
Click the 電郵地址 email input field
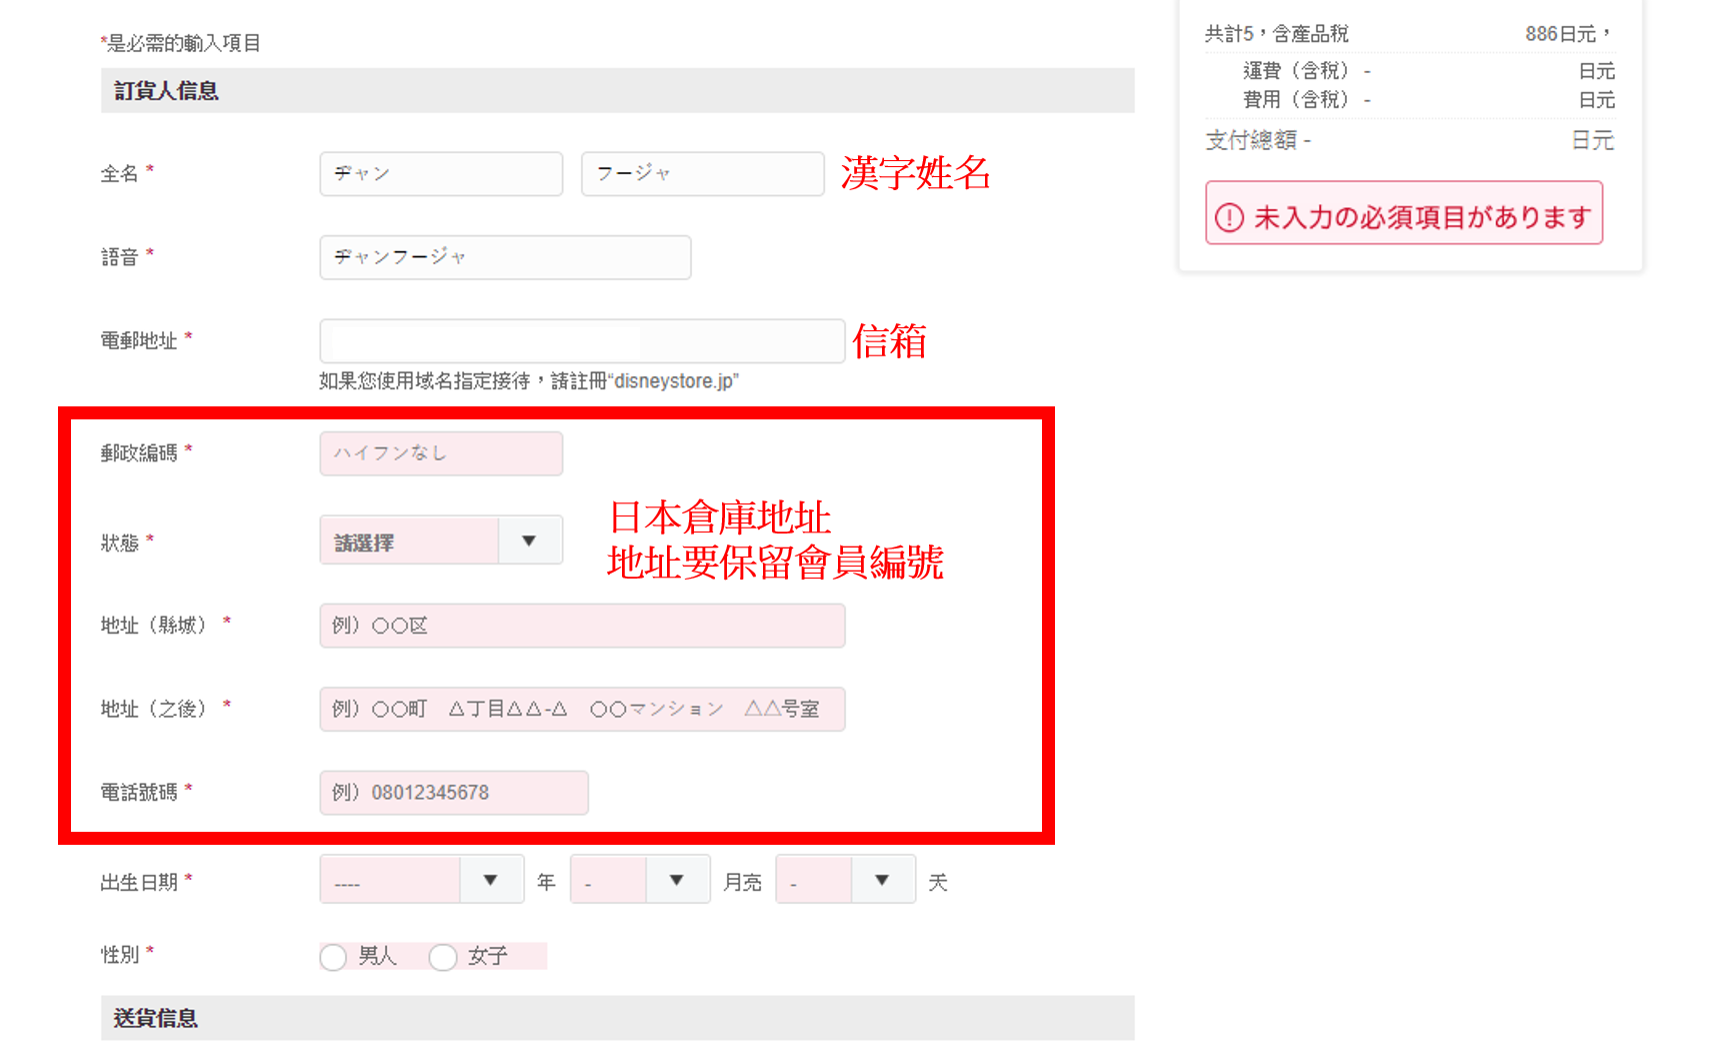tap(582, 341)
